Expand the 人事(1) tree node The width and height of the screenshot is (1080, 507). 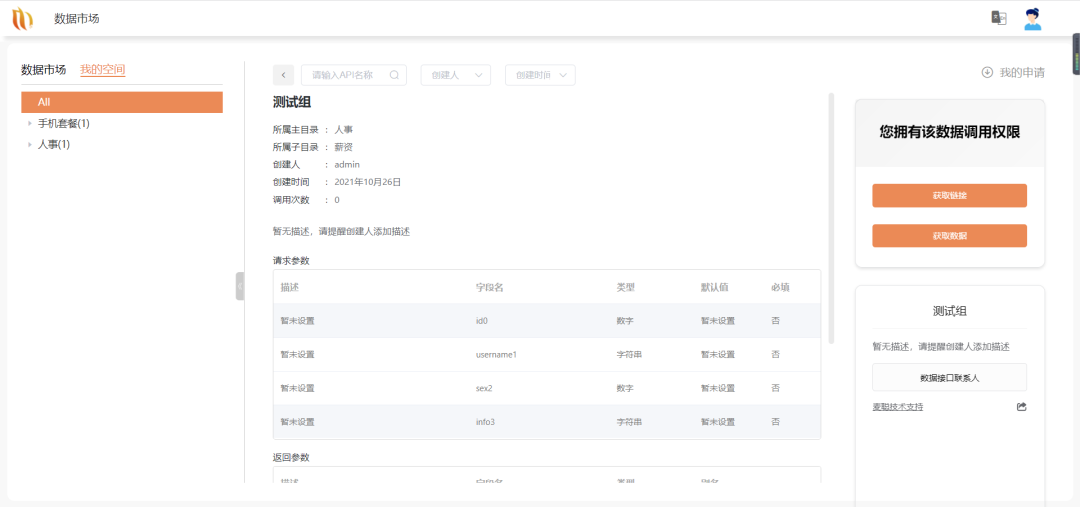[x=30, y=145]
